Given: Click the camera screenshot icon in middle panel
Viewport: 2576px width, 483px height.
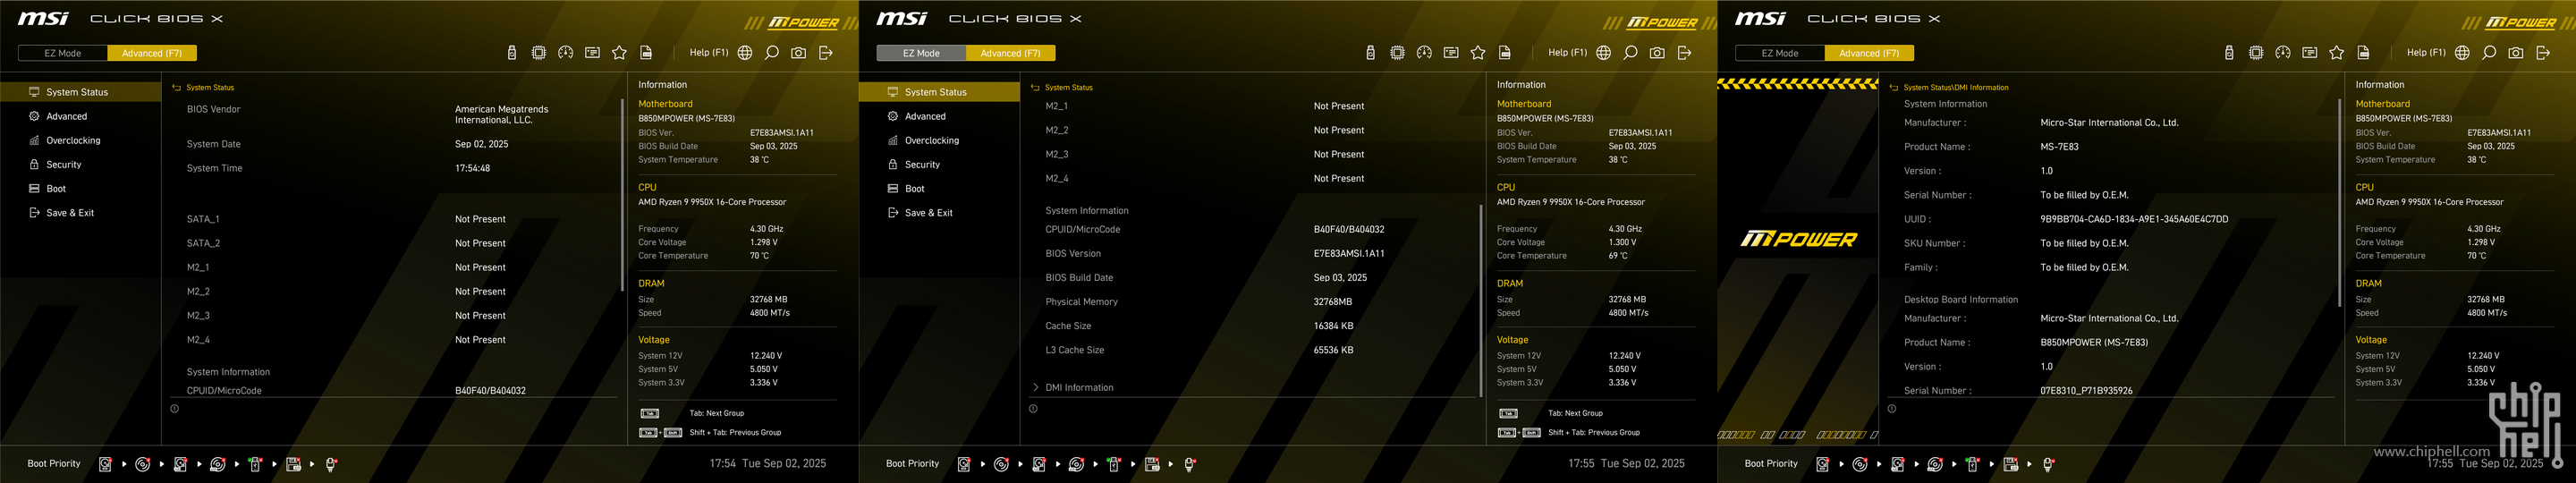Looking at the screenshot, I should click(x=1658, y=53).
